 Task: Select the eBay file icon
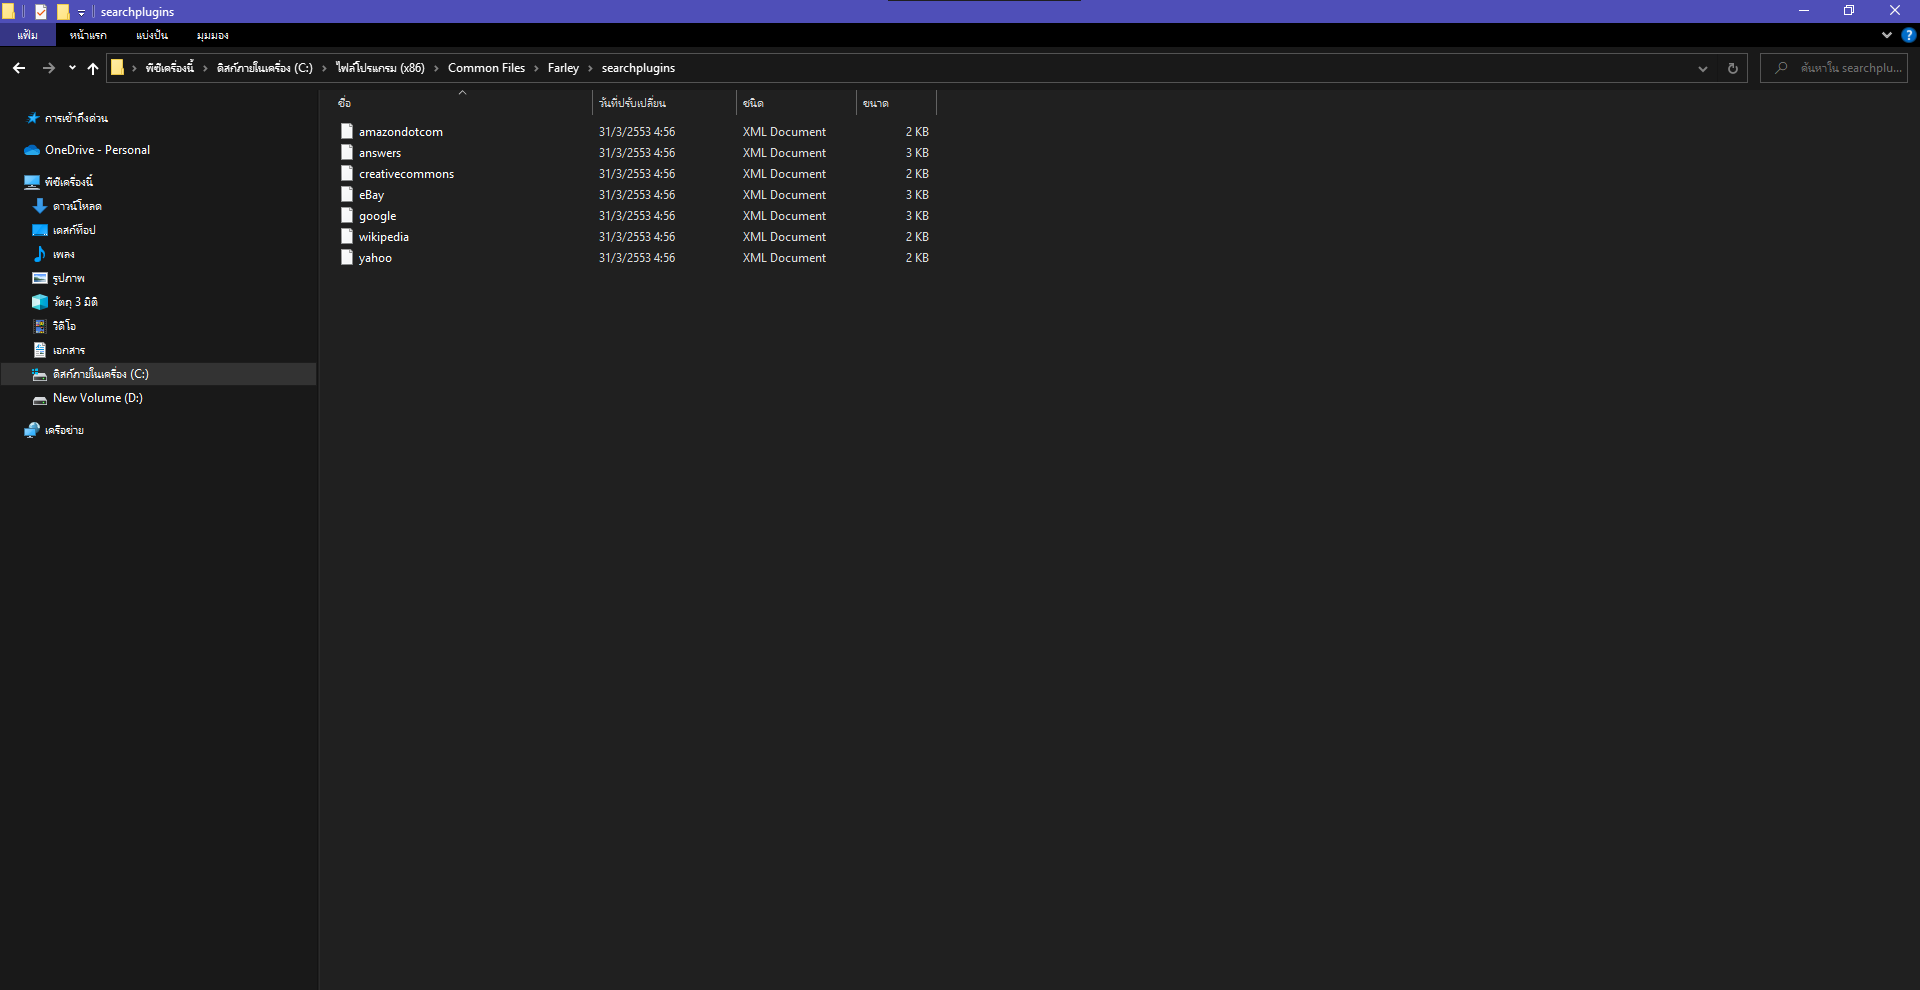point(347,195)
